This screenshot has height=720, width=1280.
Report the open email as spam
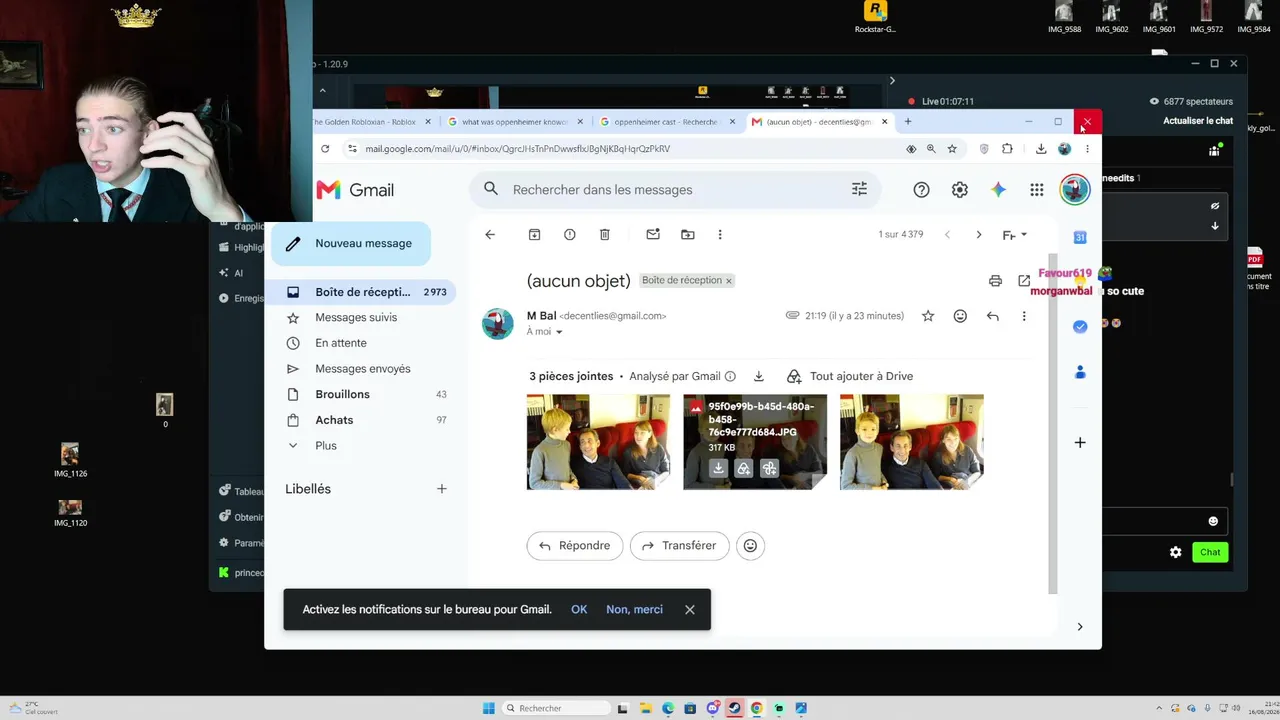pyautogui.click(x=570, y=234)
